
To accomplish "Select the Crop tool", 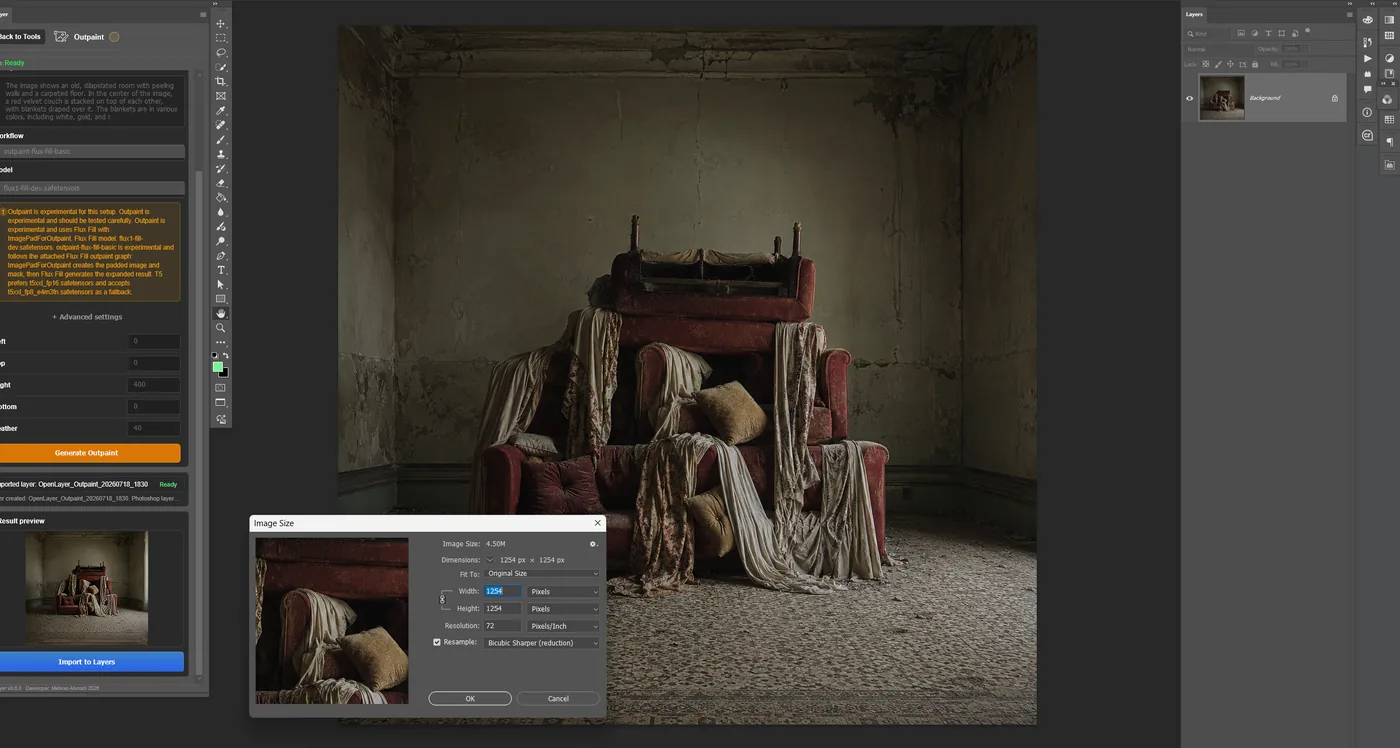I will click(x=221, y=81).
